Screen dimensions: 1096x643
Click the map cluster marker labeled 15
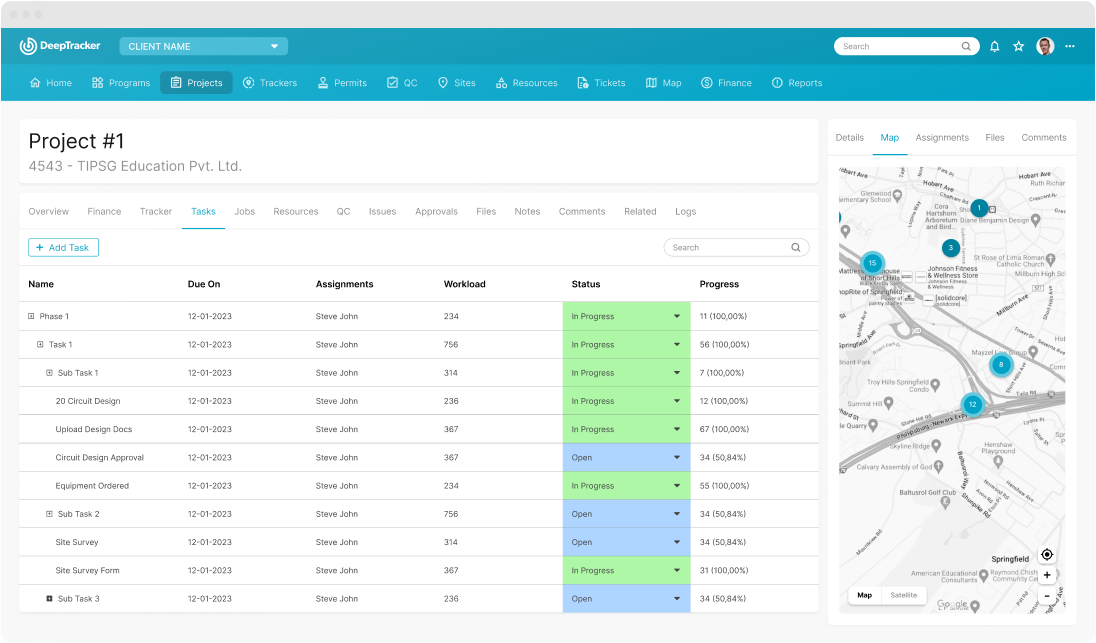[872, 263]
